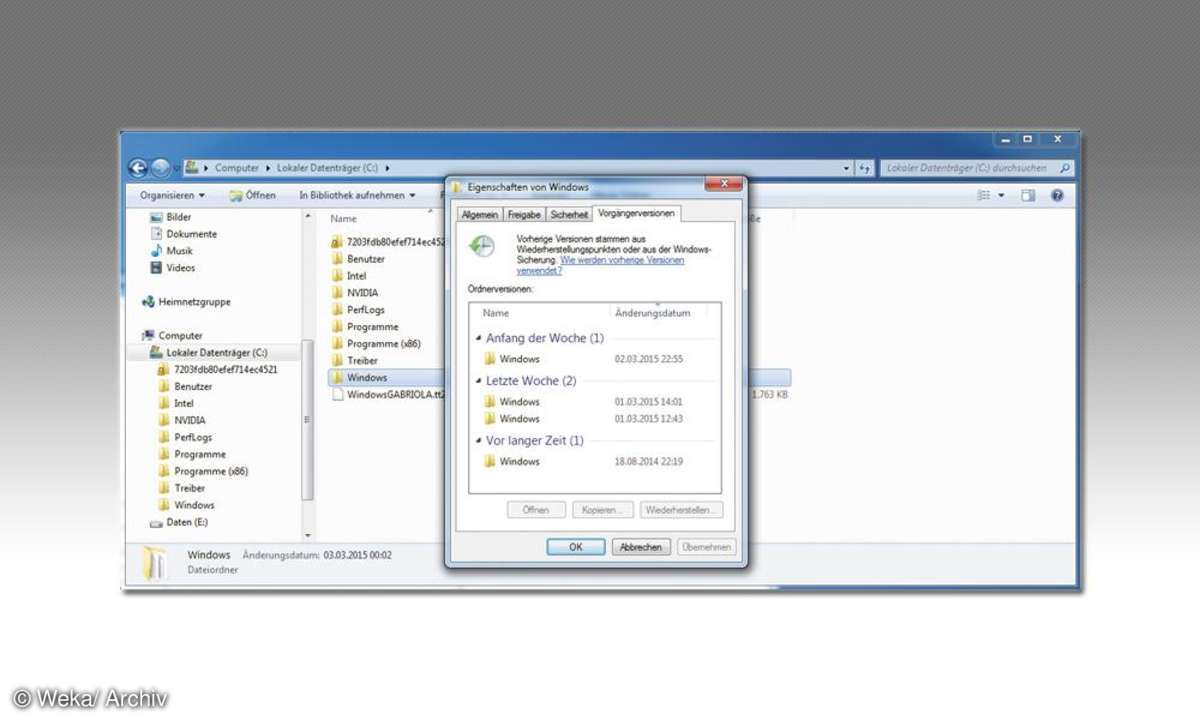Screen dimensions: 1200x720
Task: Click Öffnen in the Explorer toolbar
Action: point(253,196)
